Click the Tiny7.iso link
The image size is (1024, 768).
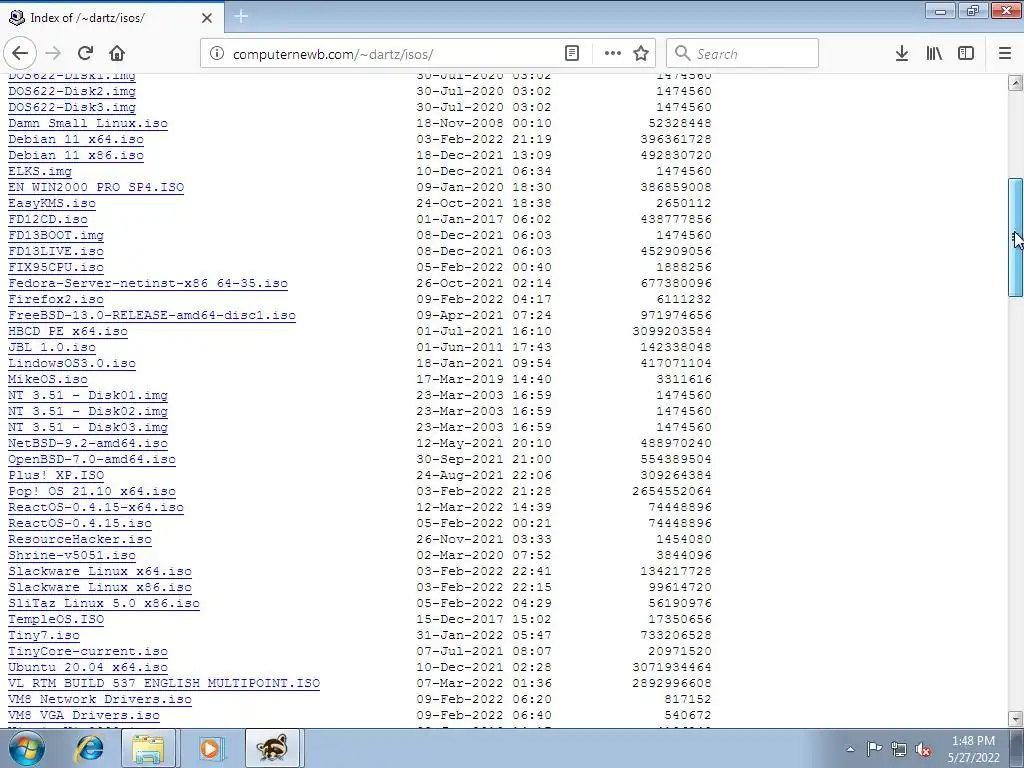44,635
